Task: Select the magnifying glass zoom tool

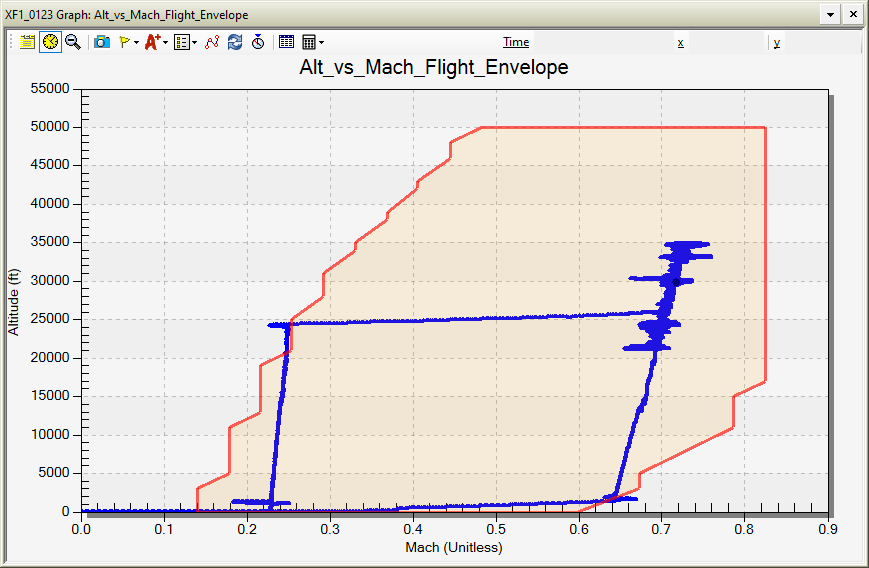Action: 72,42
